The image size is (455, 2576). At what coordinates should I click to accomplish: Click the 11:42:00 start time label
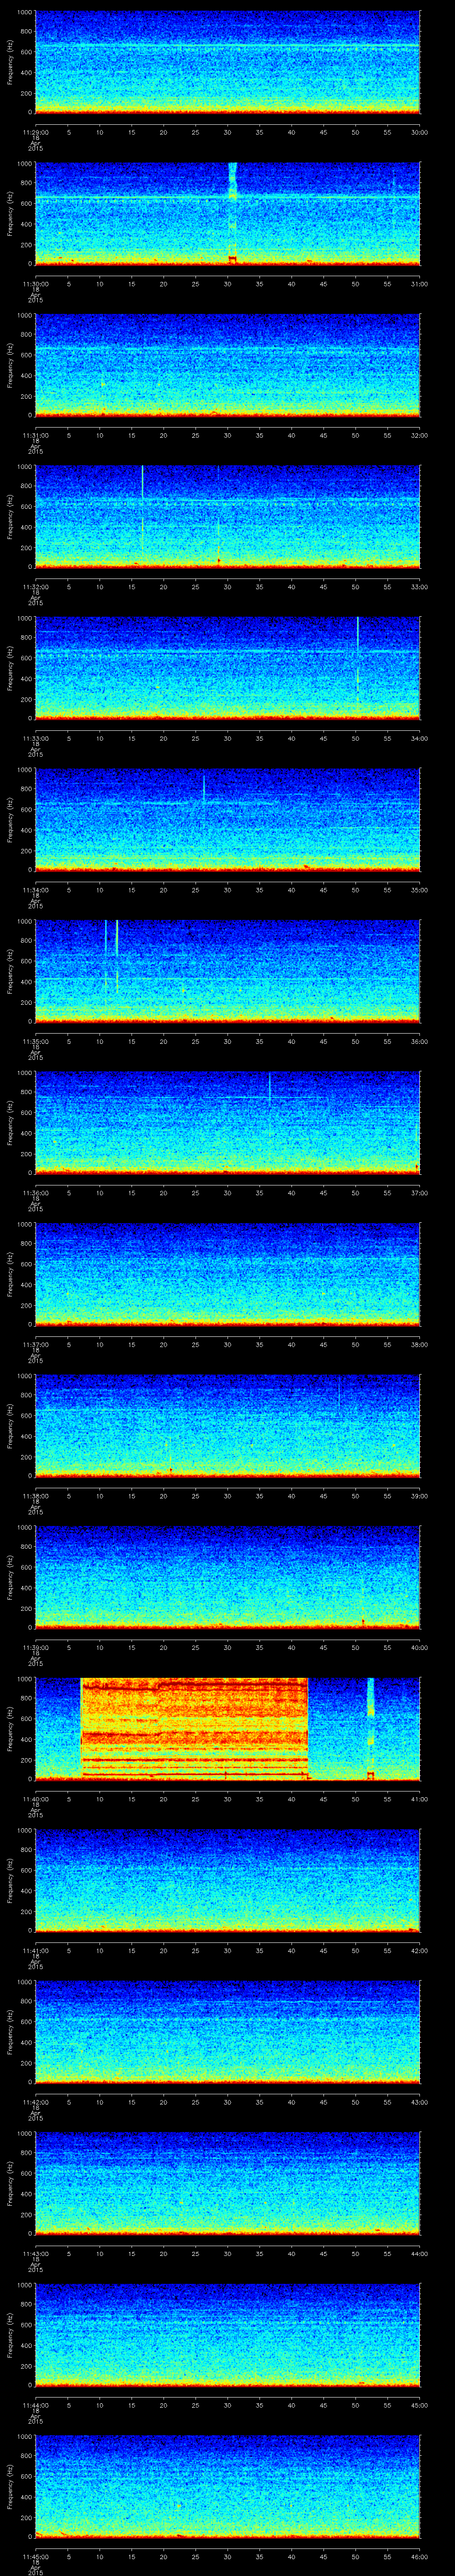pos(35,2102)
